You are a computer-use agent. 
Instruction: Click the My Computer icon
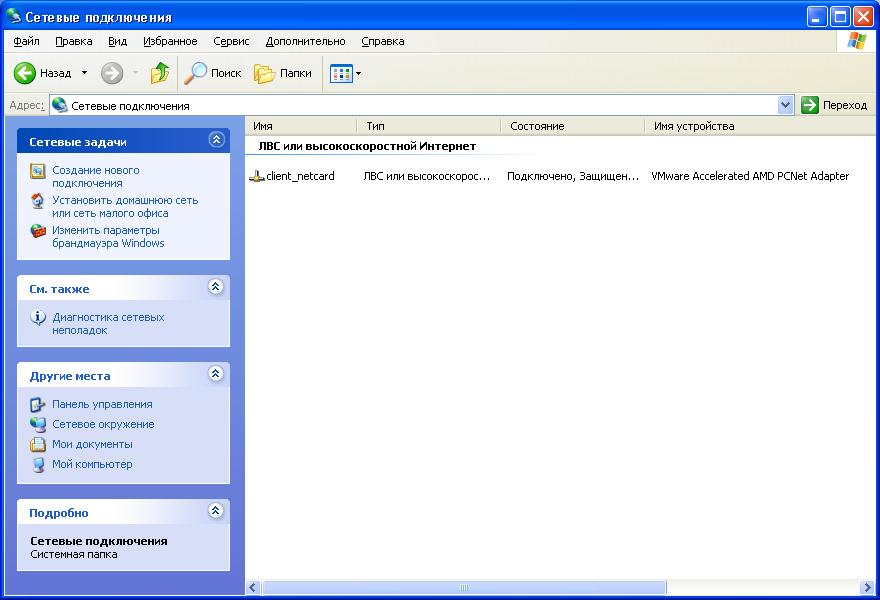tap(38, 465)
